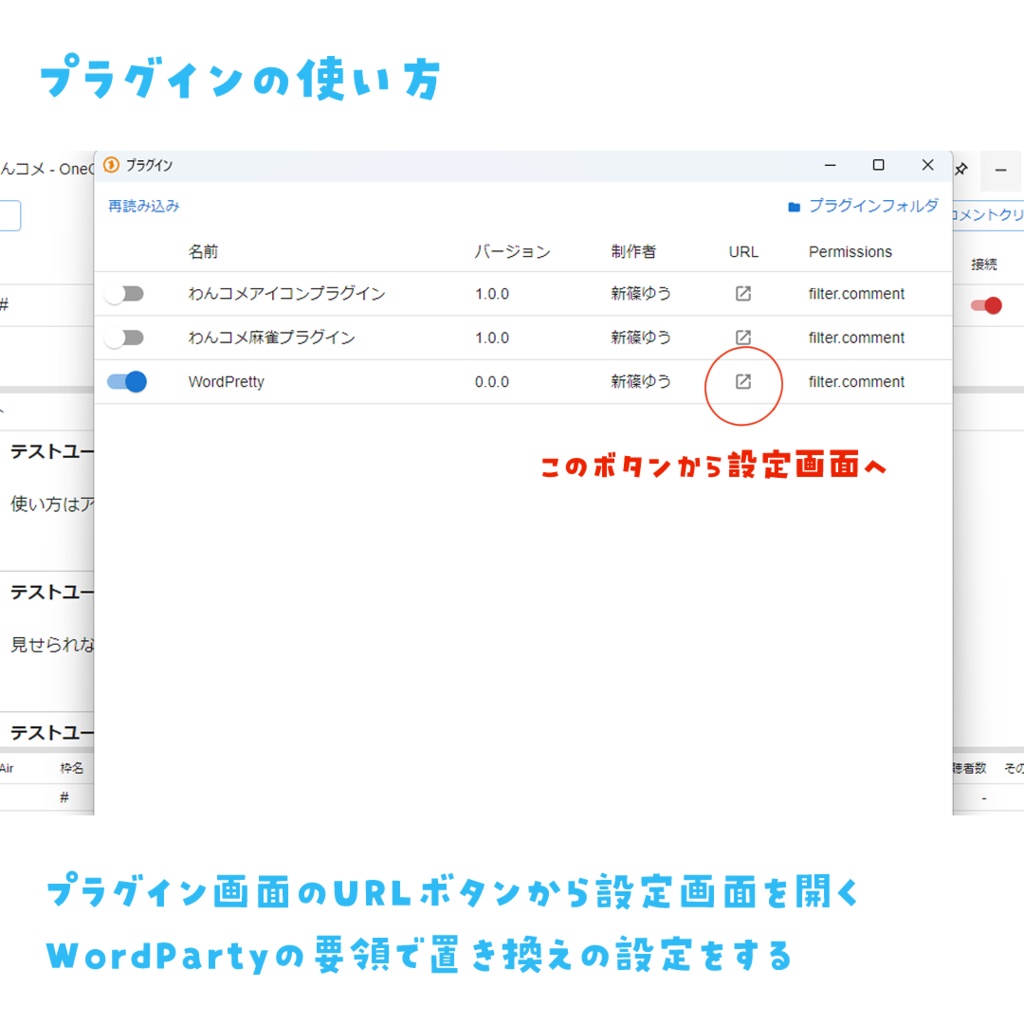The image size is (1024, 1024).
Task: Turn off the red 接続 connection toggle
Action: click(x=986, y=304)
